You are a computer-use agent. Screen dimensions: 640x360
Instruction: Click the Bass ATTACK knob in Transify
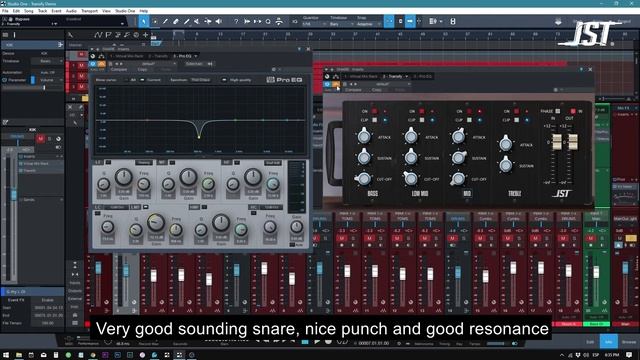(364, 136)
